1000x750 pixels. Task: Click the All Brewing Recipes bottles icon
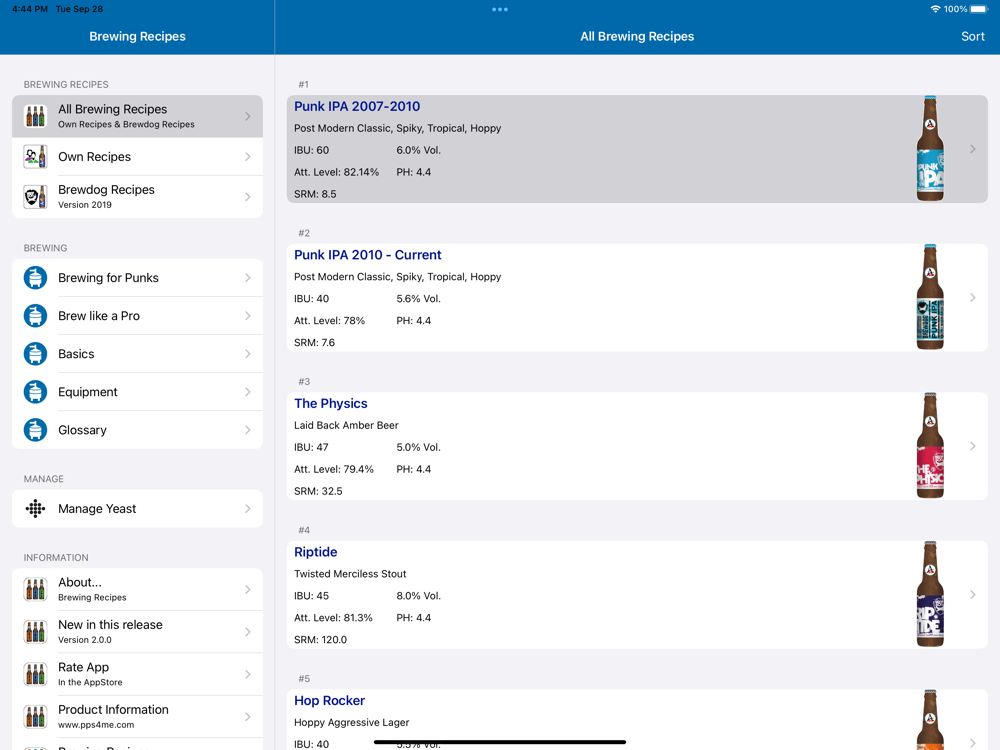pos(35,117)
